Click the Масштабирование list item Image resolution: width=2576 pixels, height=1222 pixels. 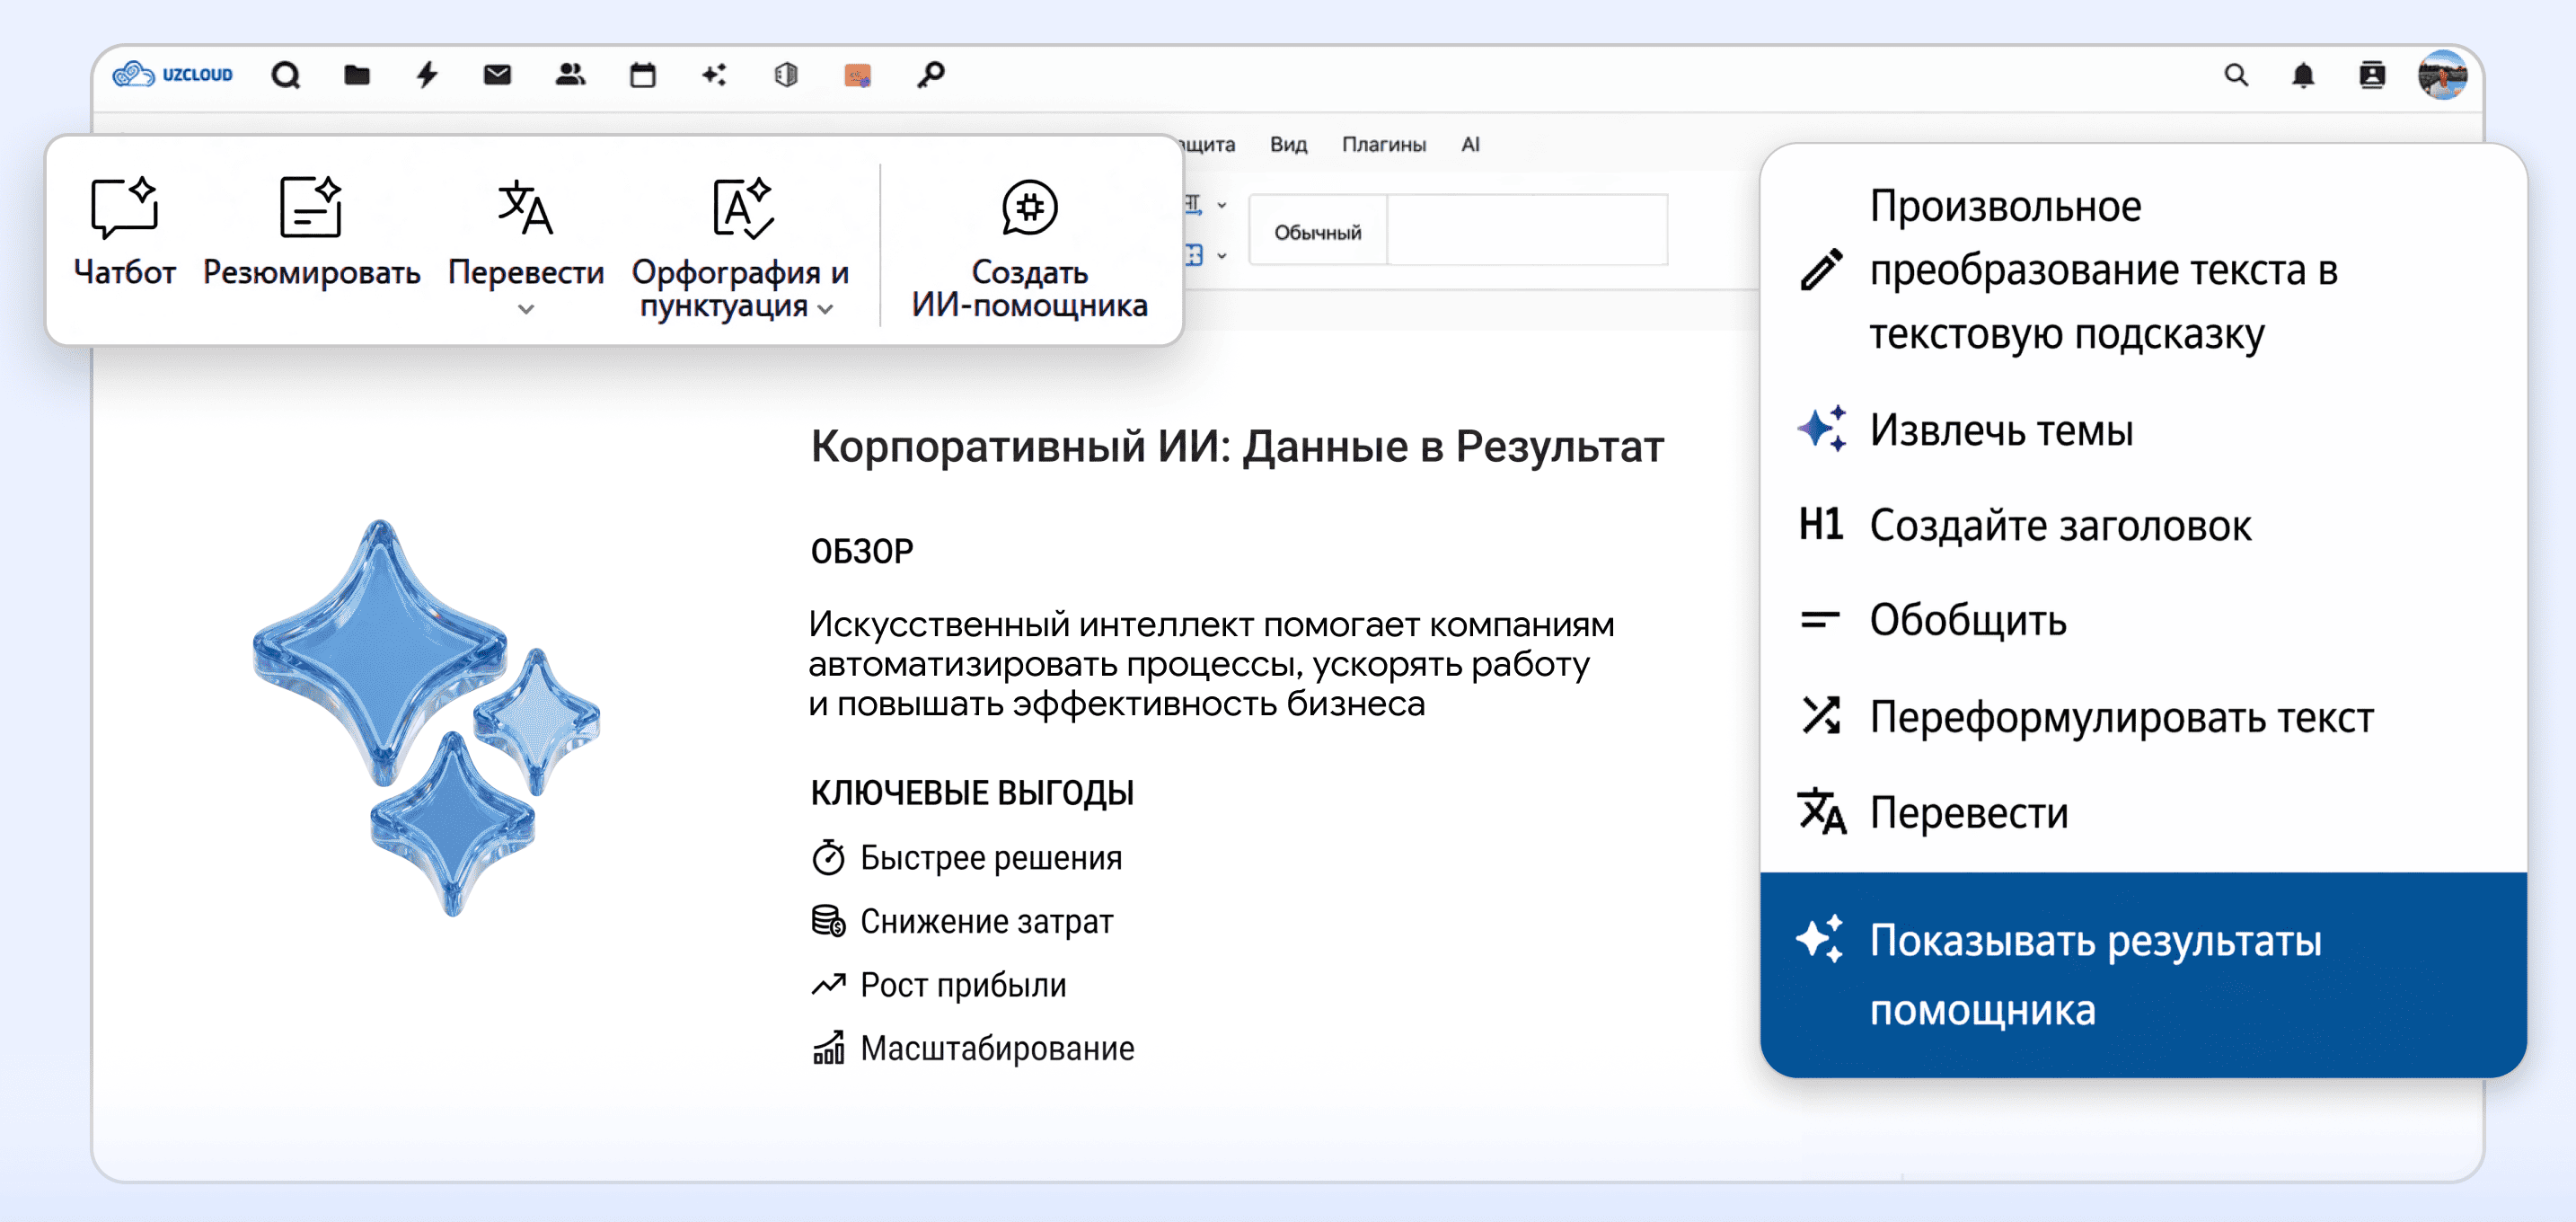pos(973,1048)
